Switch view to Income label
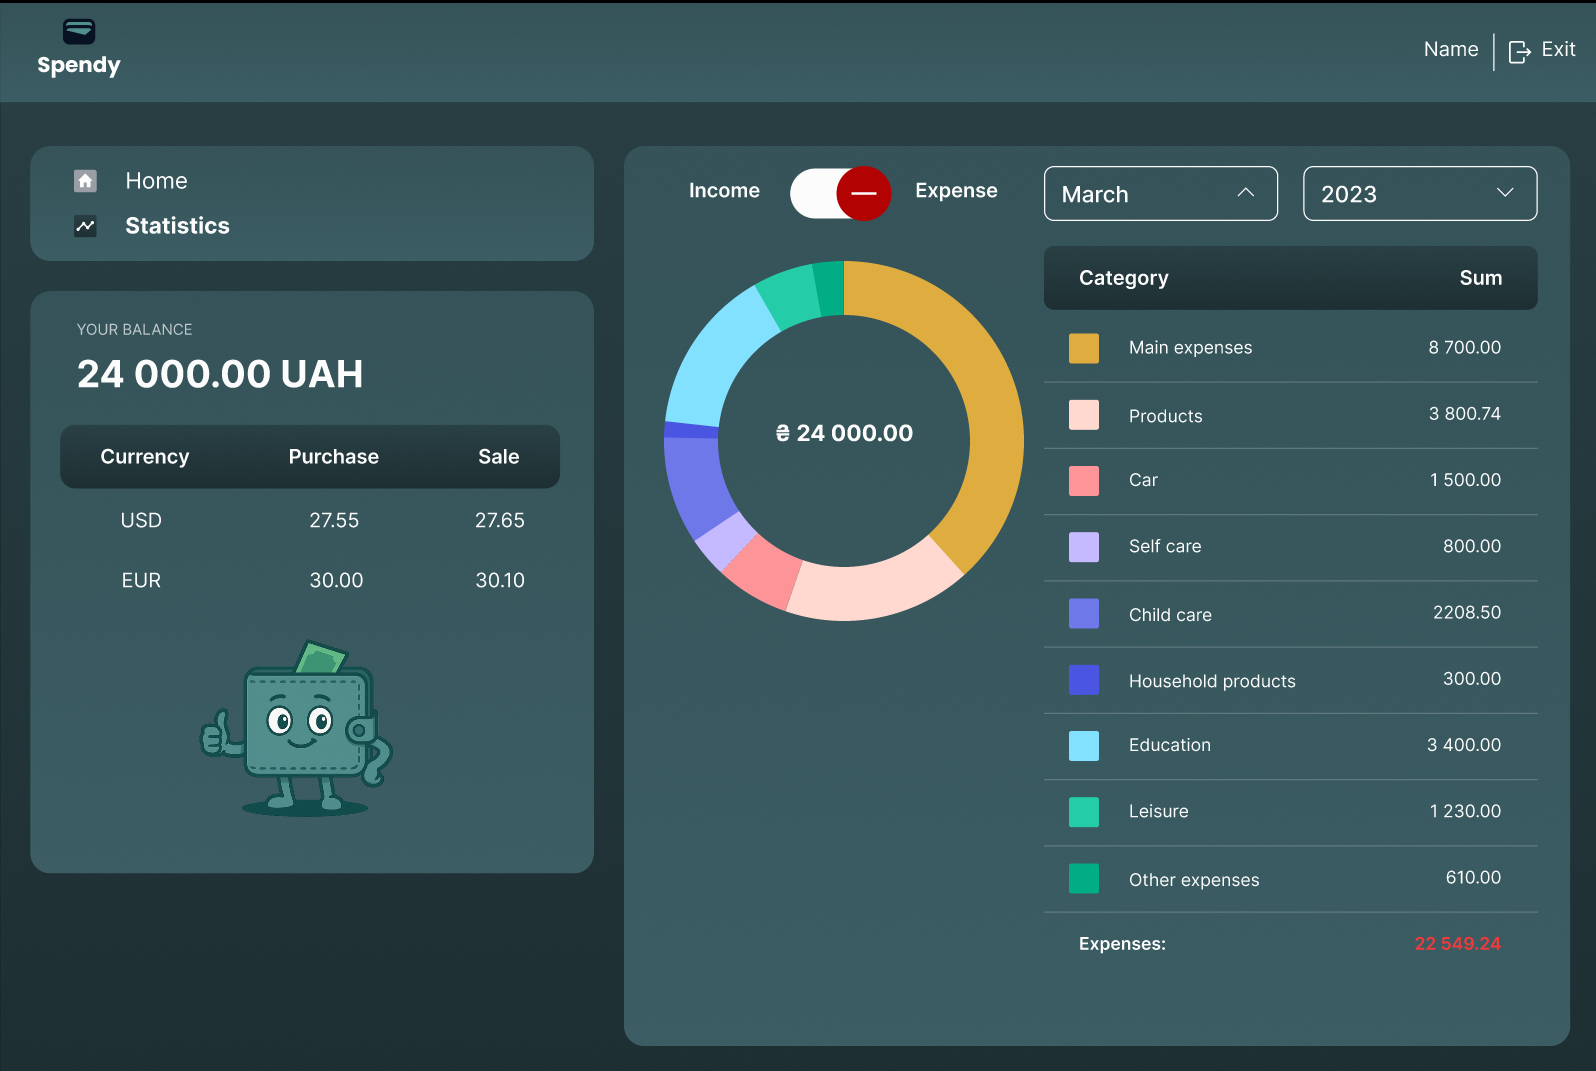This screenshot has height=1071, width=1596. [x=724, y=191]
